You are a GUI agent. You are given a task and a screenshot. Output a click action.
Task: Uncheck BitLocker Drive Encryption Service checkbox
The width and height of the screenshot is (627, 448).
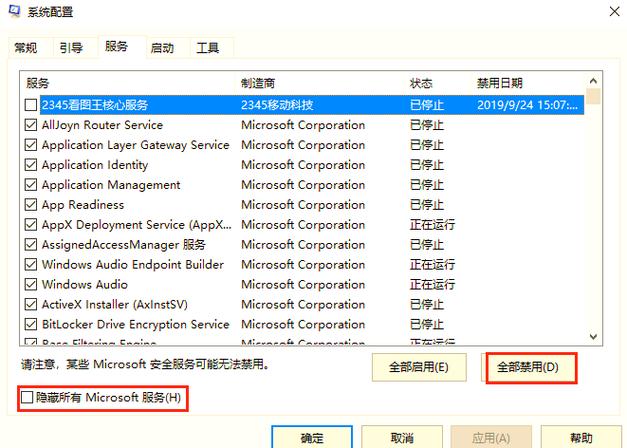[x=31, y=324]
